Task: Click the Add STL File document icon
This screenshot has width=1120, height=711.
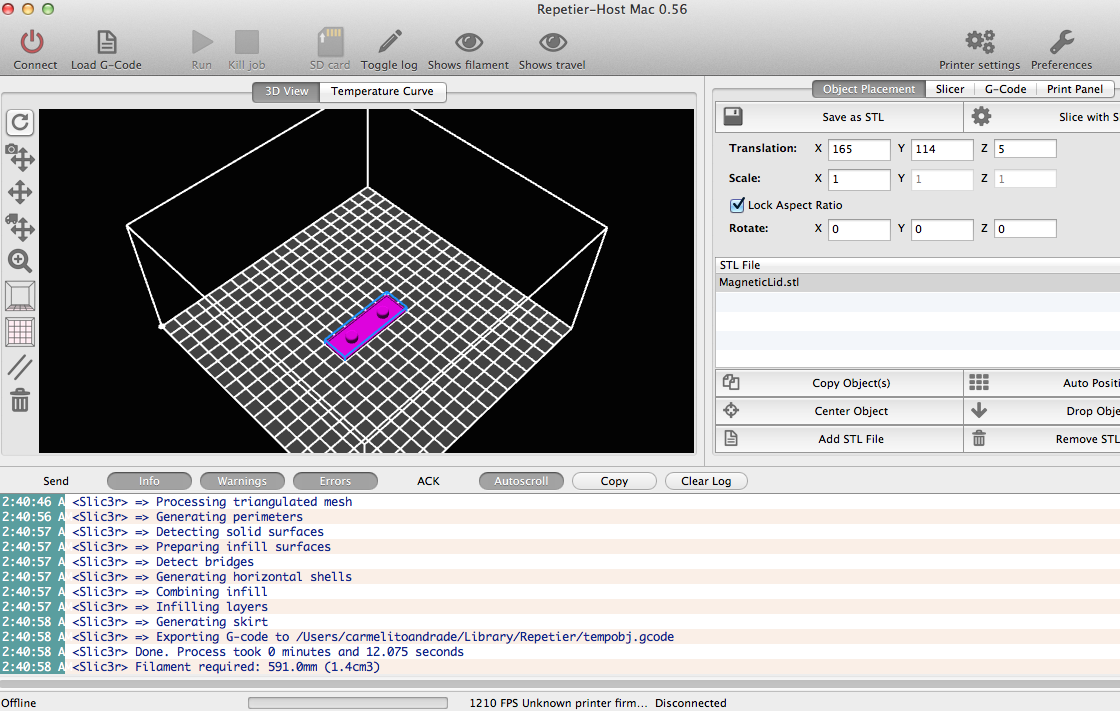Action: pos(731,438)
